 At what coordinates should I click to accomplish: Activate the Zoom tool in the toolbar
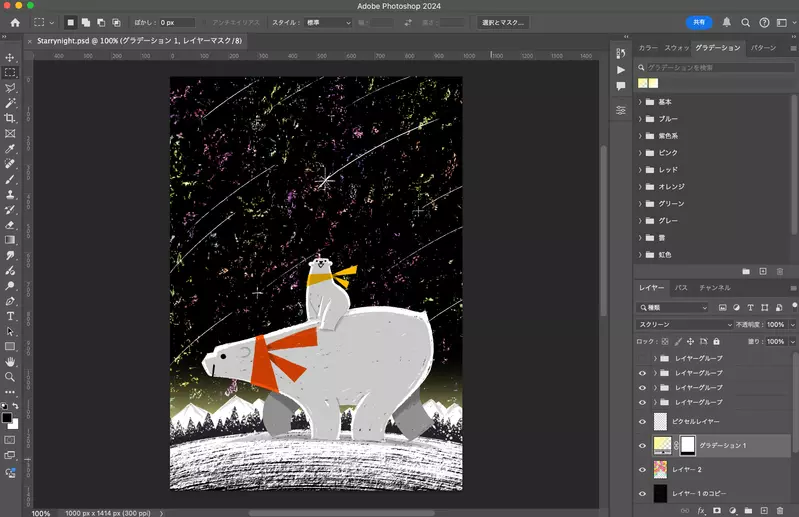(x=11, y=377)
